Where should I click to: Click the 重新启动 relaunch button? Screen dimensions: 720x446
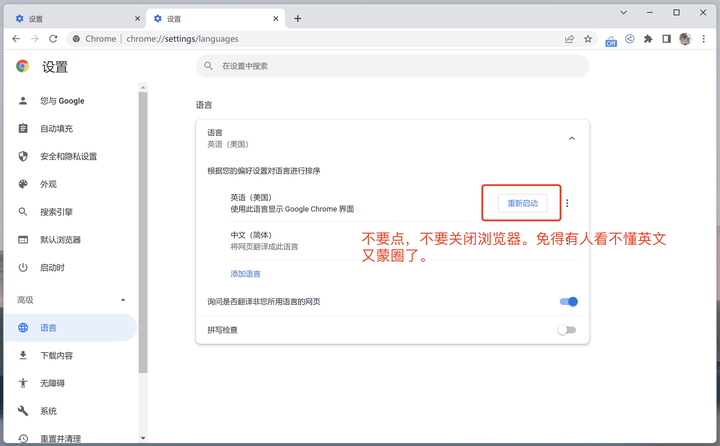pyautogui.click(x=523, y=203)
